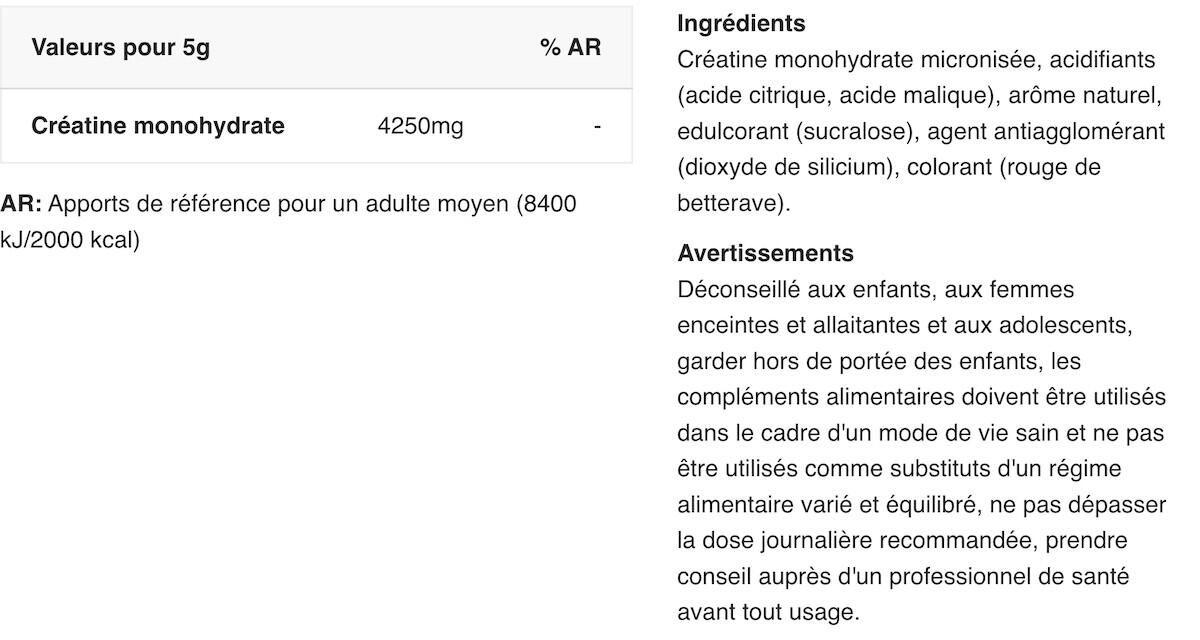
Task: Click the "% AR" column header
Action: coord(570,48)
